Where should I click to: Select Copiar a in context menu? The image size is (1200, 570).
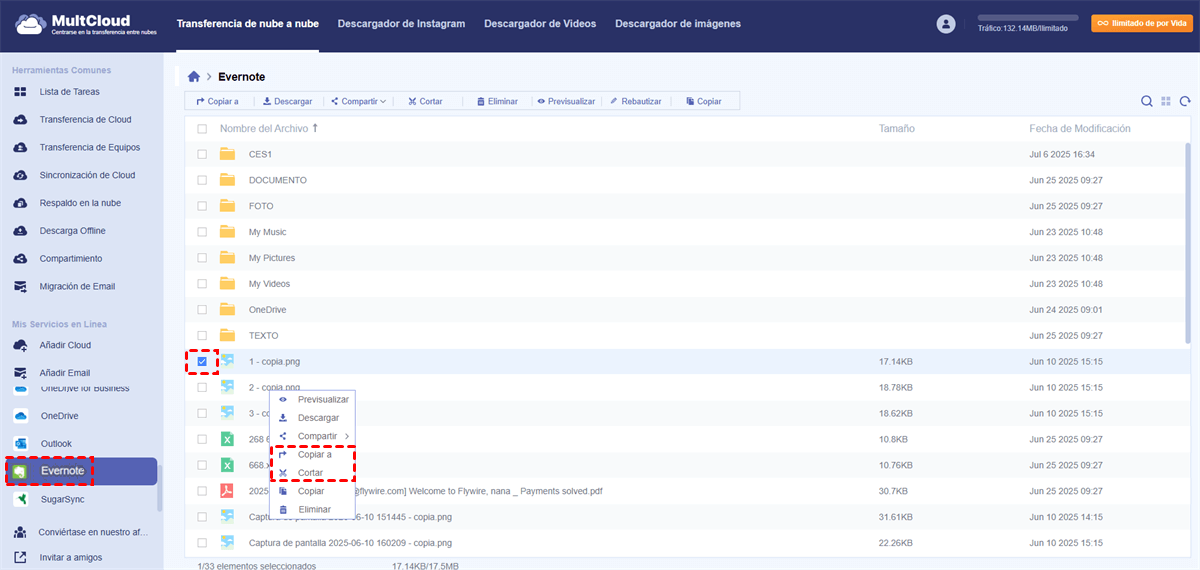[314, 455]
